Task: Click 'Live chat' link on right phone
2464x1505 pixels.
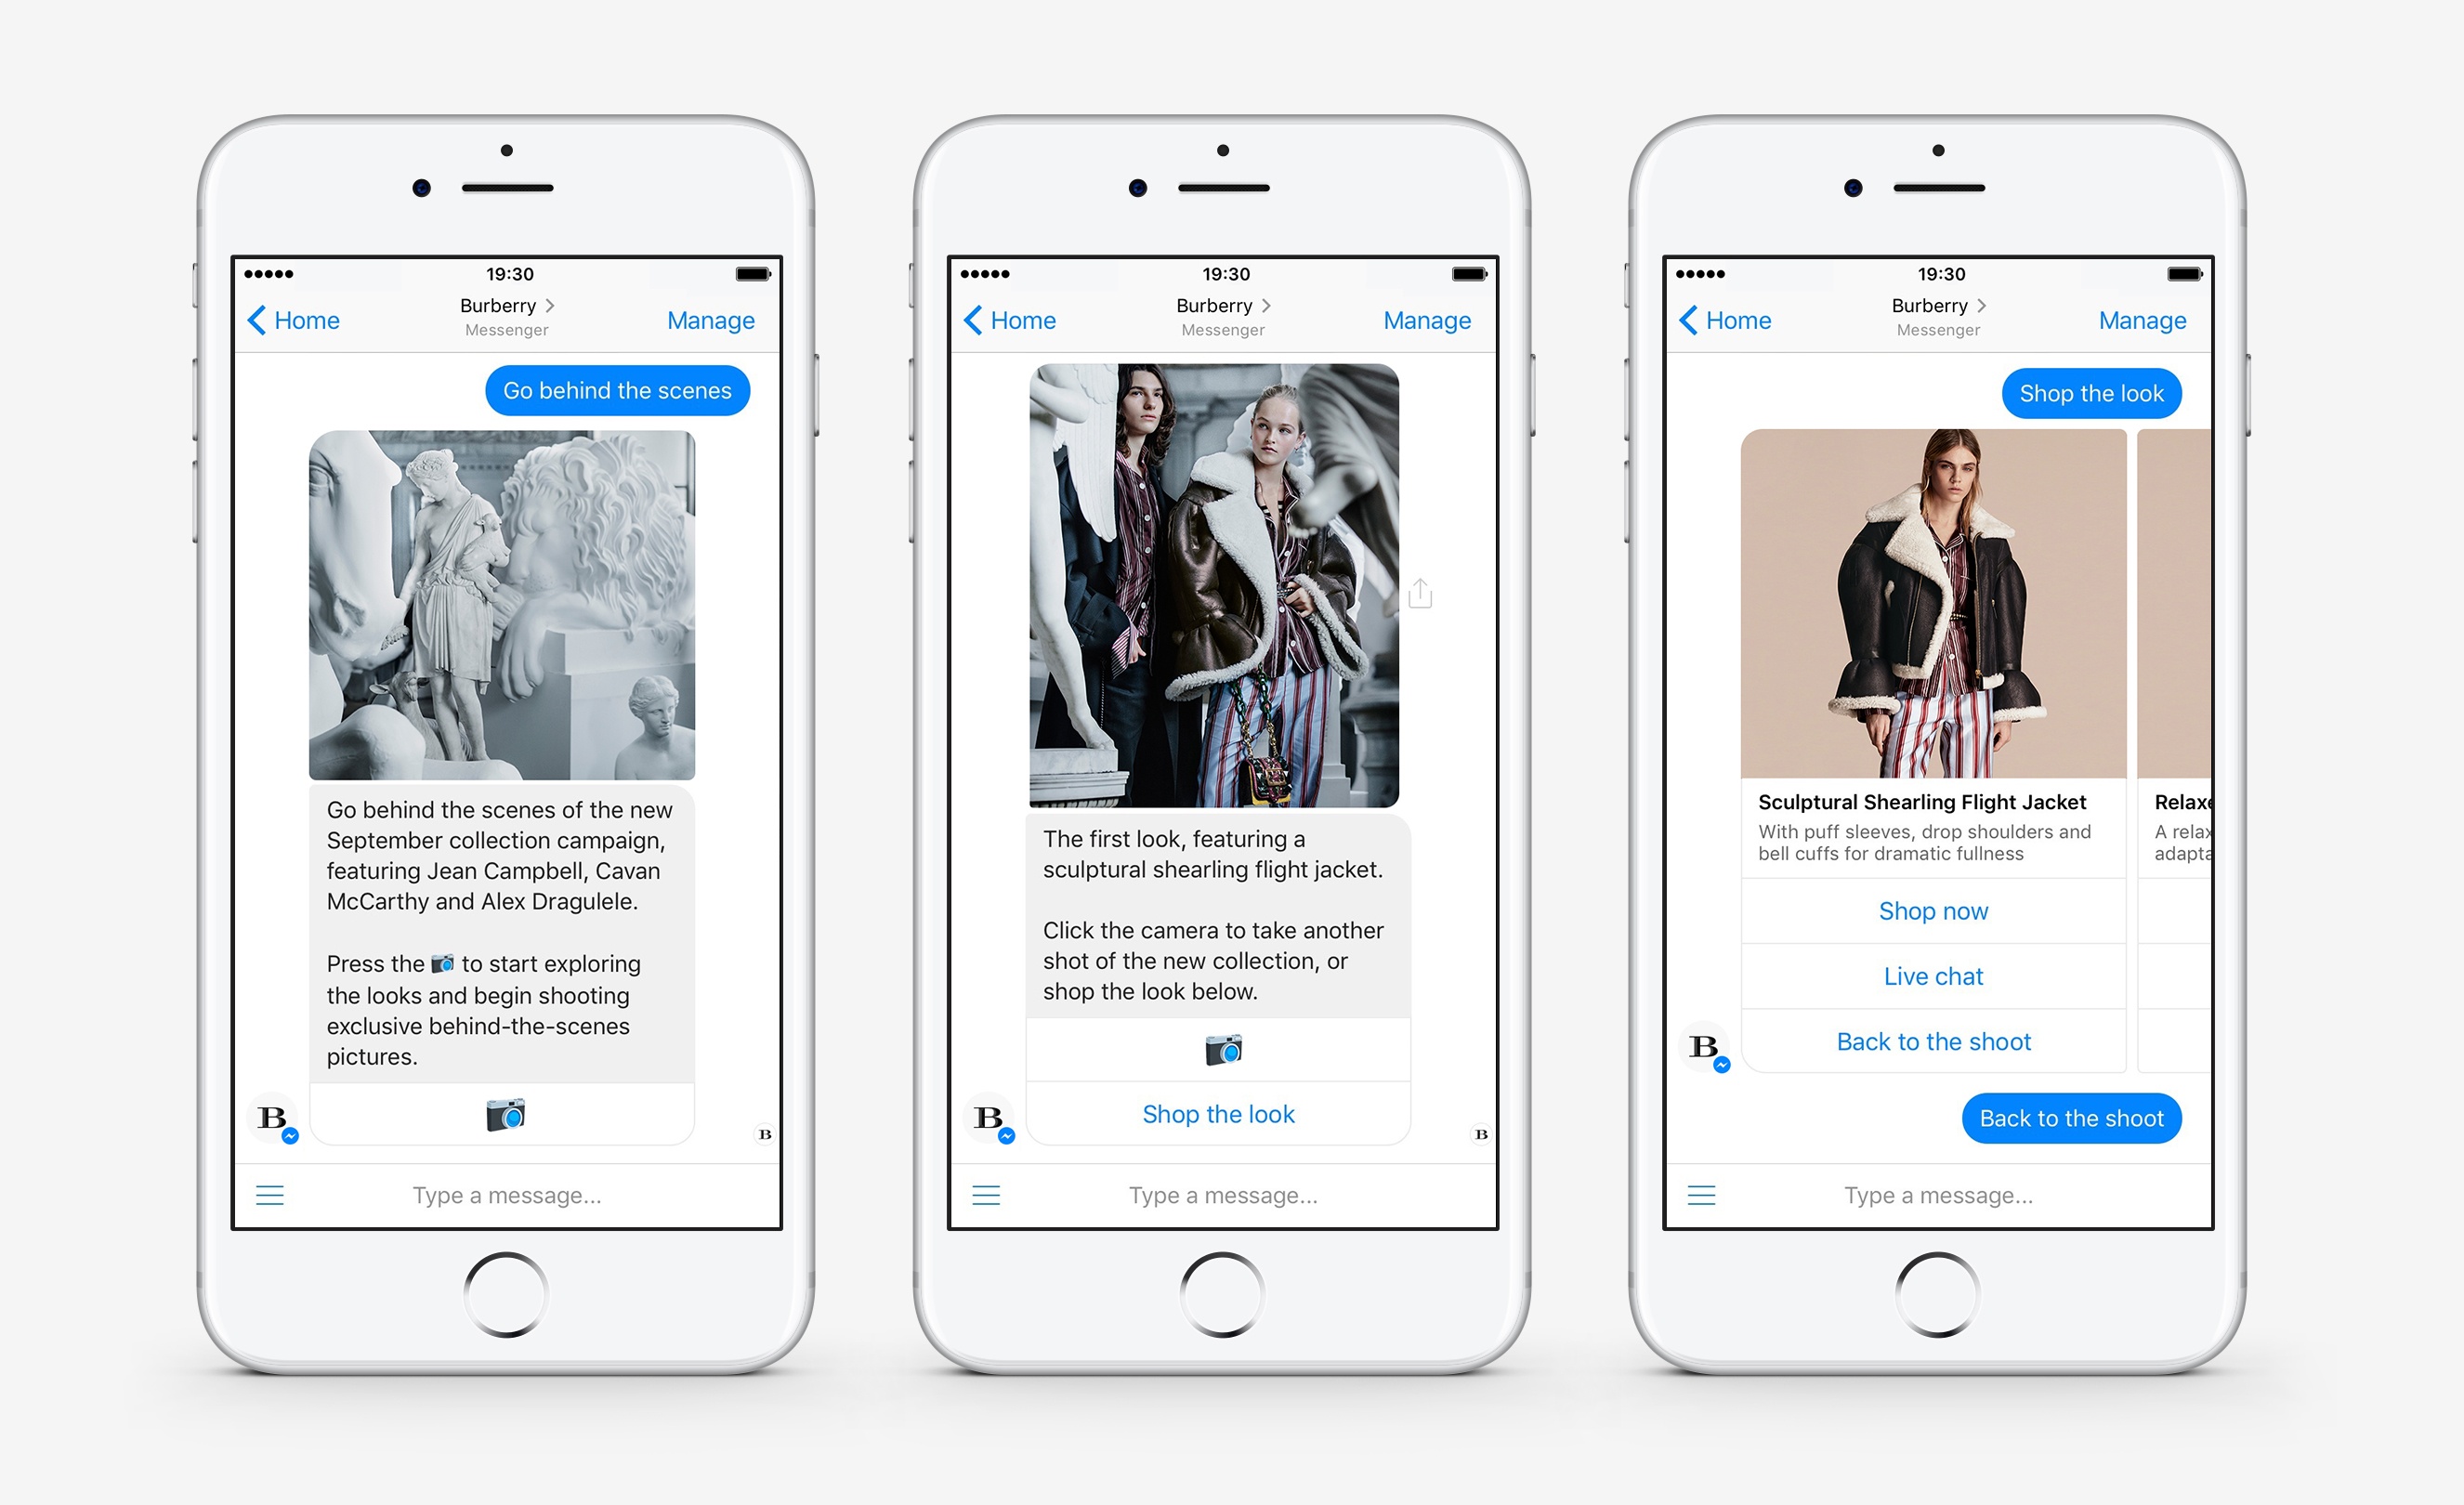Action: click(1934, 974)
